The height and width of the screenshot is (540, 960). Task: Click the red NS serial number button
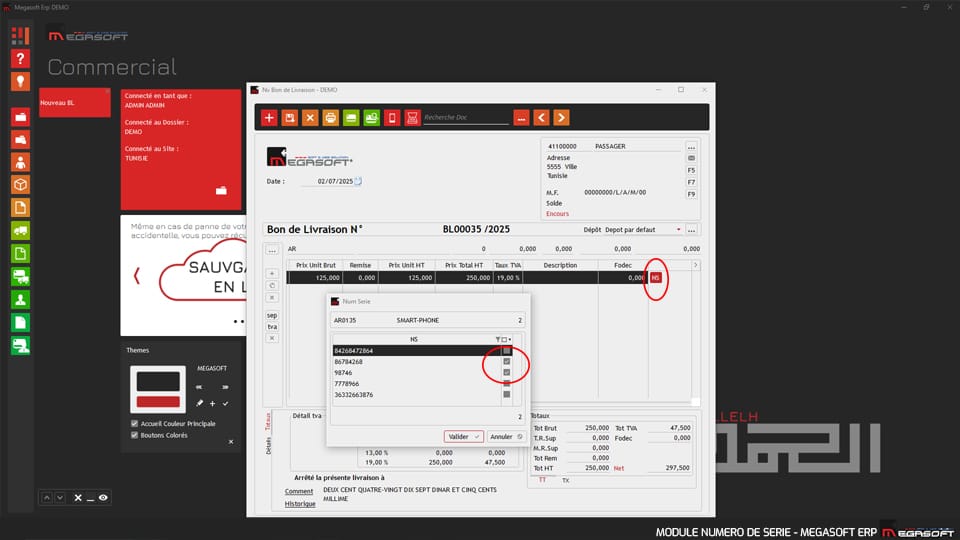click(656, 278)
